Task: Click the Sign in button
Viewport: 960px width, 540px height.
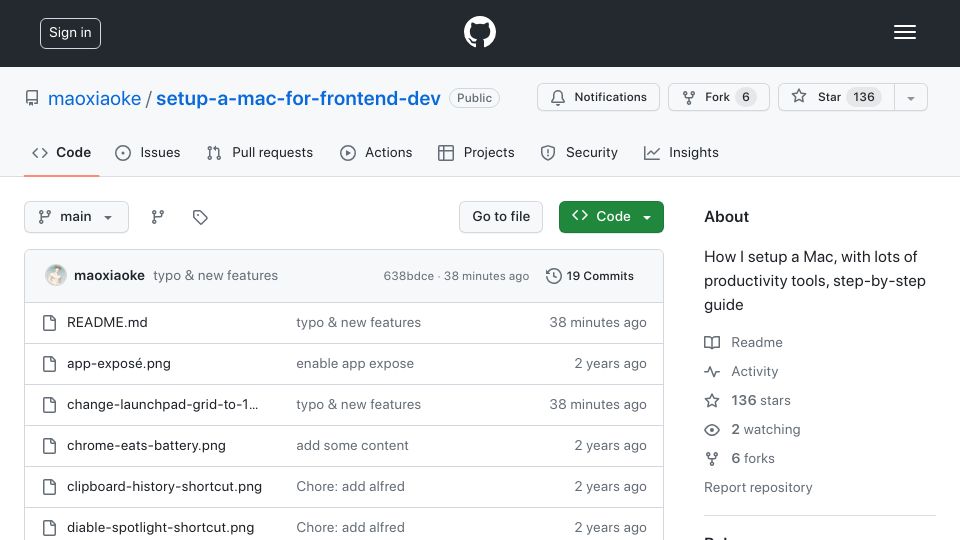Action: tap(70, 33)
